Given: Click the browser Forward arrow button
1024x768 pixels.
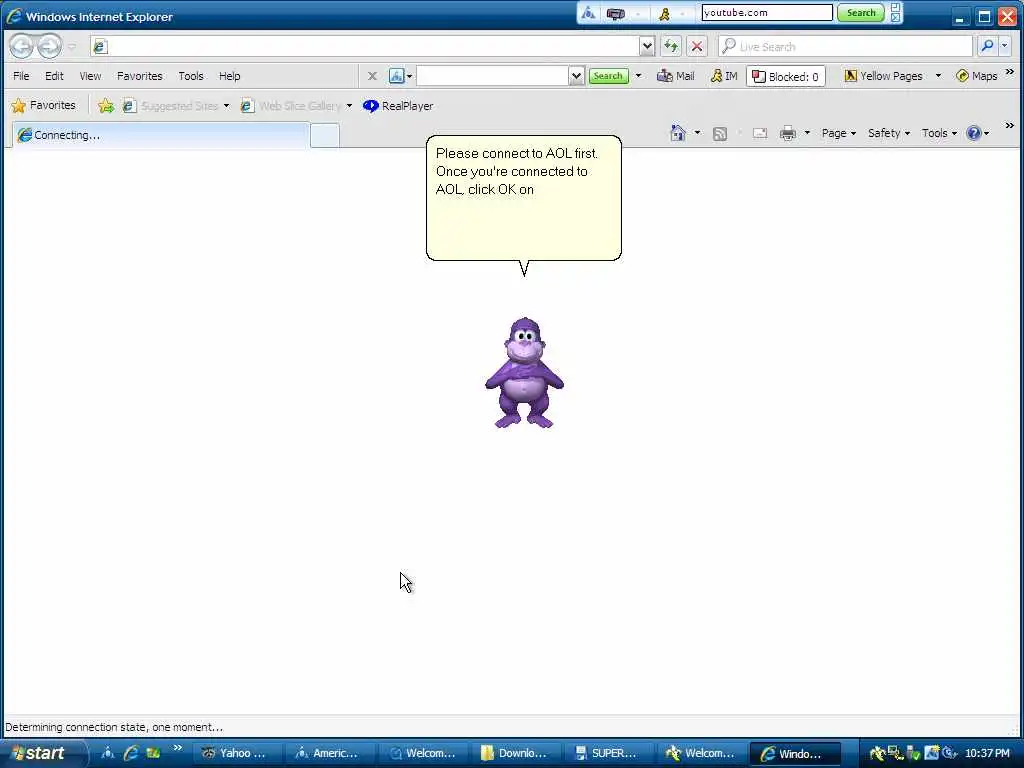Looking at the screenshot, I should pyautogui.click(x=50, y=46).
